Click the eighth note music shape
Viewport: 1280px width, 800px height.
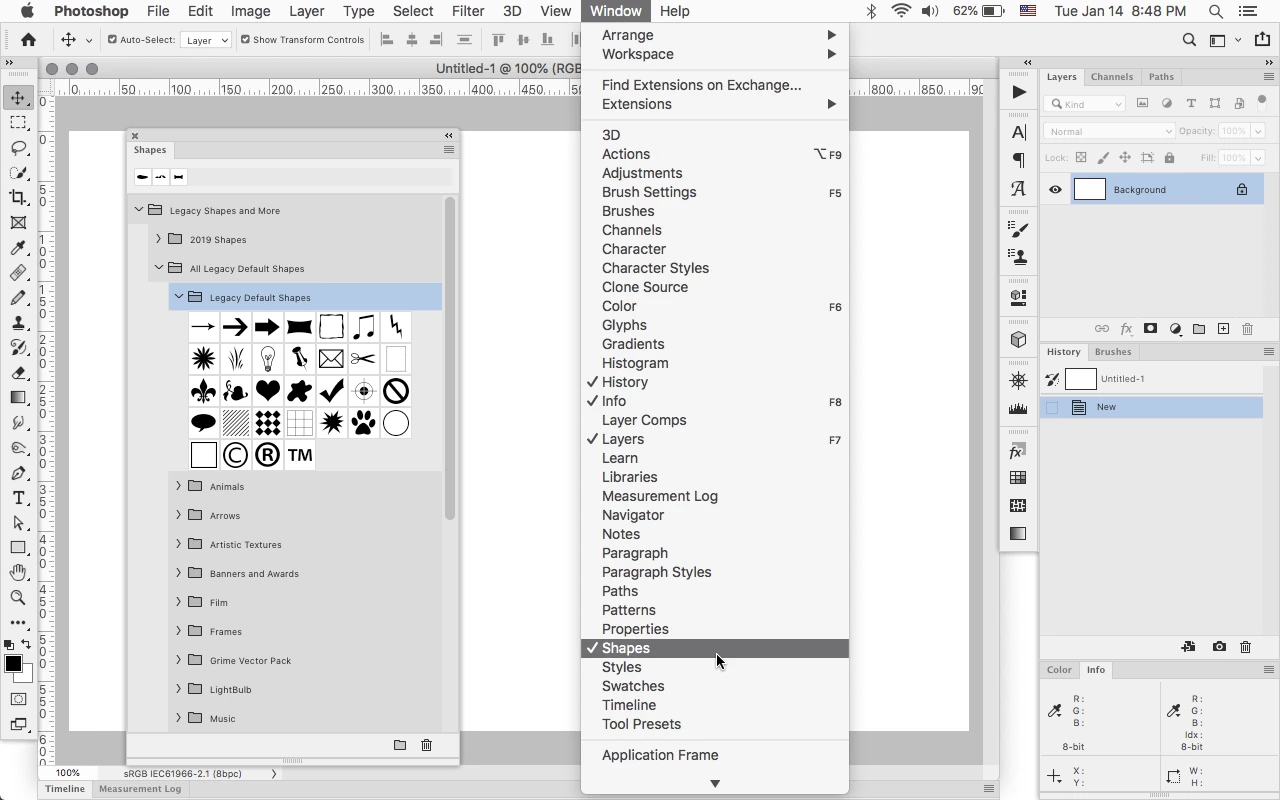click(x=364, y=327)
